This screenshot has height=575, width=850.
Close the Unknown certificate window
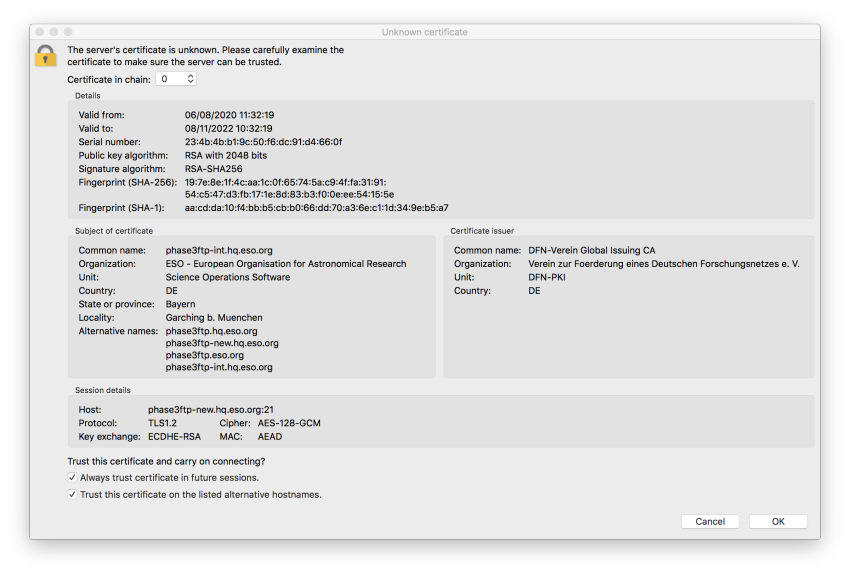40,32
